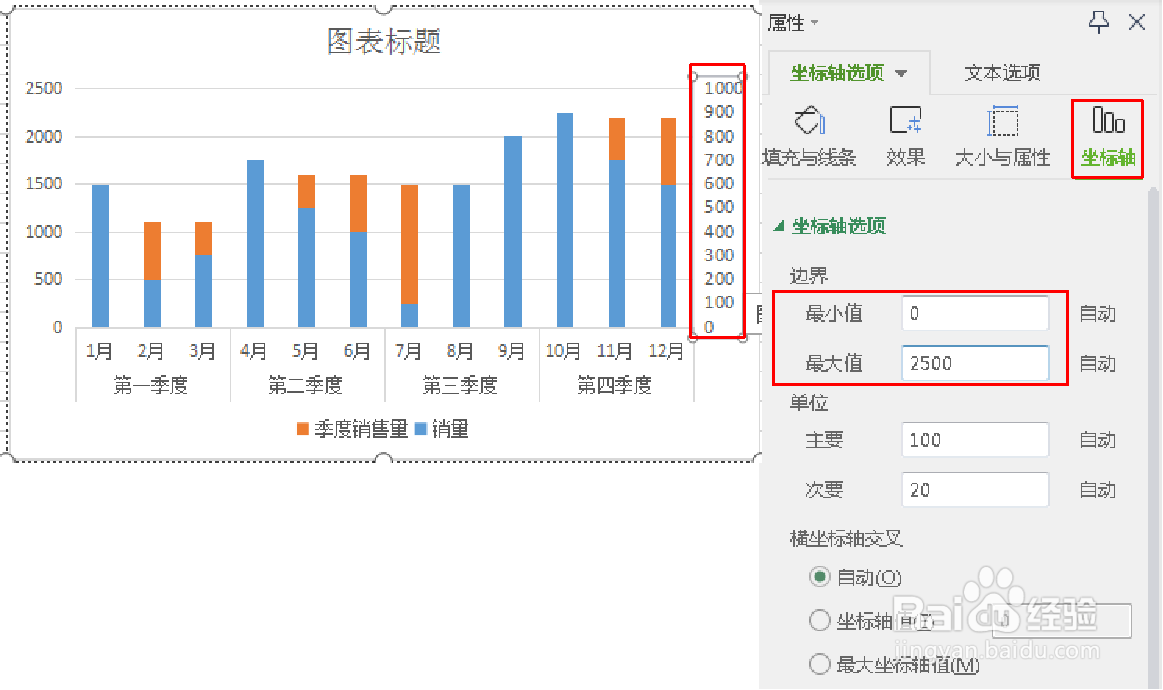The height and width of the screenshot is (690, 1163).
Task: Select the blue bar for 10月
Action: coord(564,220)
